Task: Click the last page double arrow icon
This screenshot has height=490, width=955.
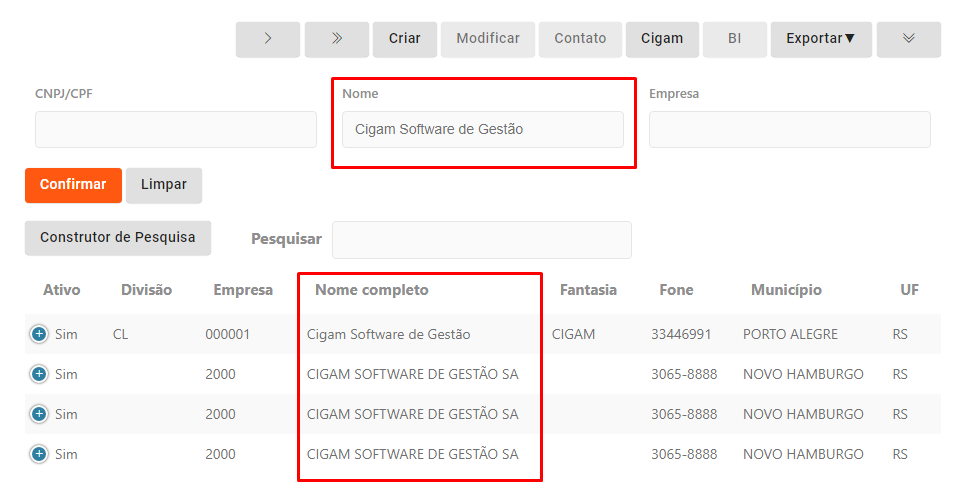Action: (x=337, y=39)
